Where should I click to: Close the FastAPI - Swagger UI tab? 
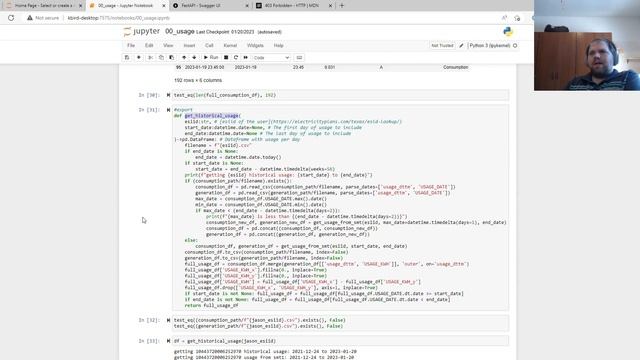pyautogui.click(x=247, y=6)
